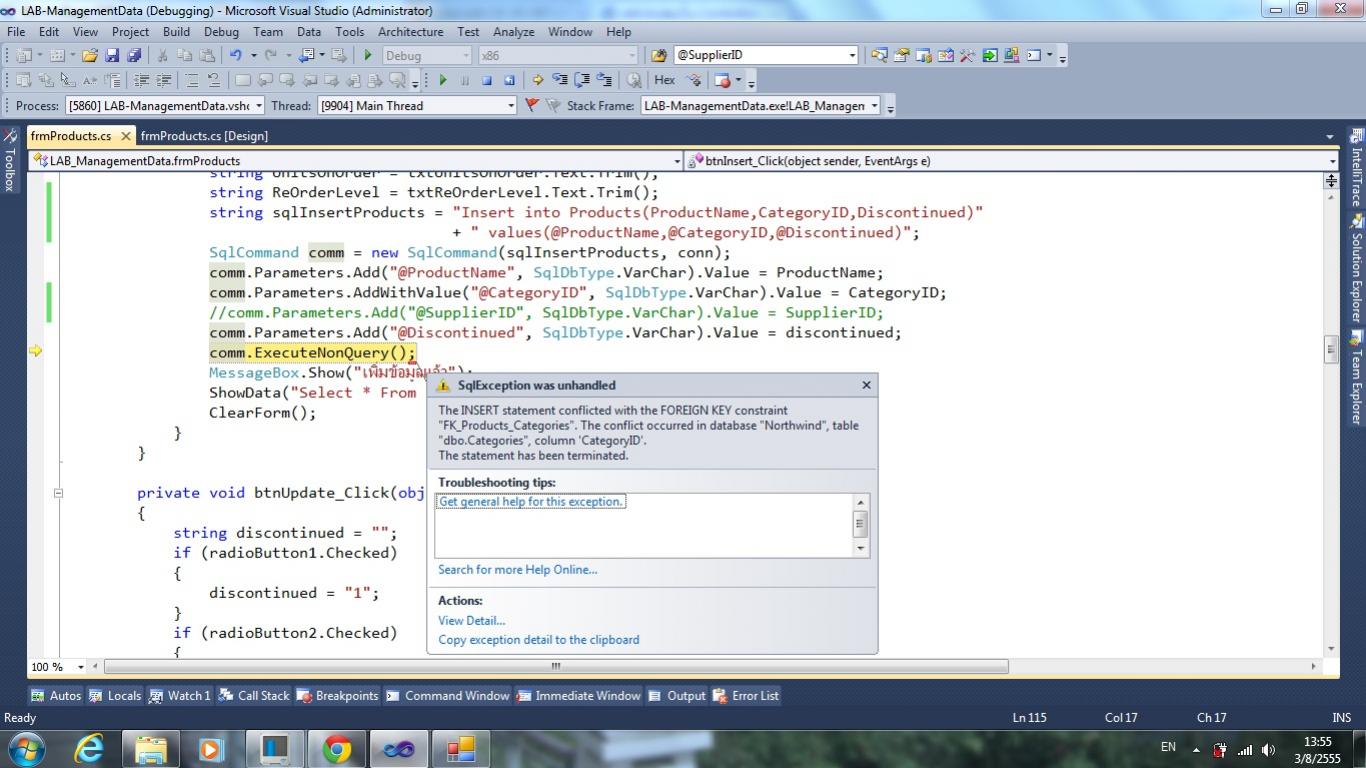Click the green Start Debugging arrow in the standard toolbar
The height and width of the screenshot is (768, 1366).
point(368,56)
